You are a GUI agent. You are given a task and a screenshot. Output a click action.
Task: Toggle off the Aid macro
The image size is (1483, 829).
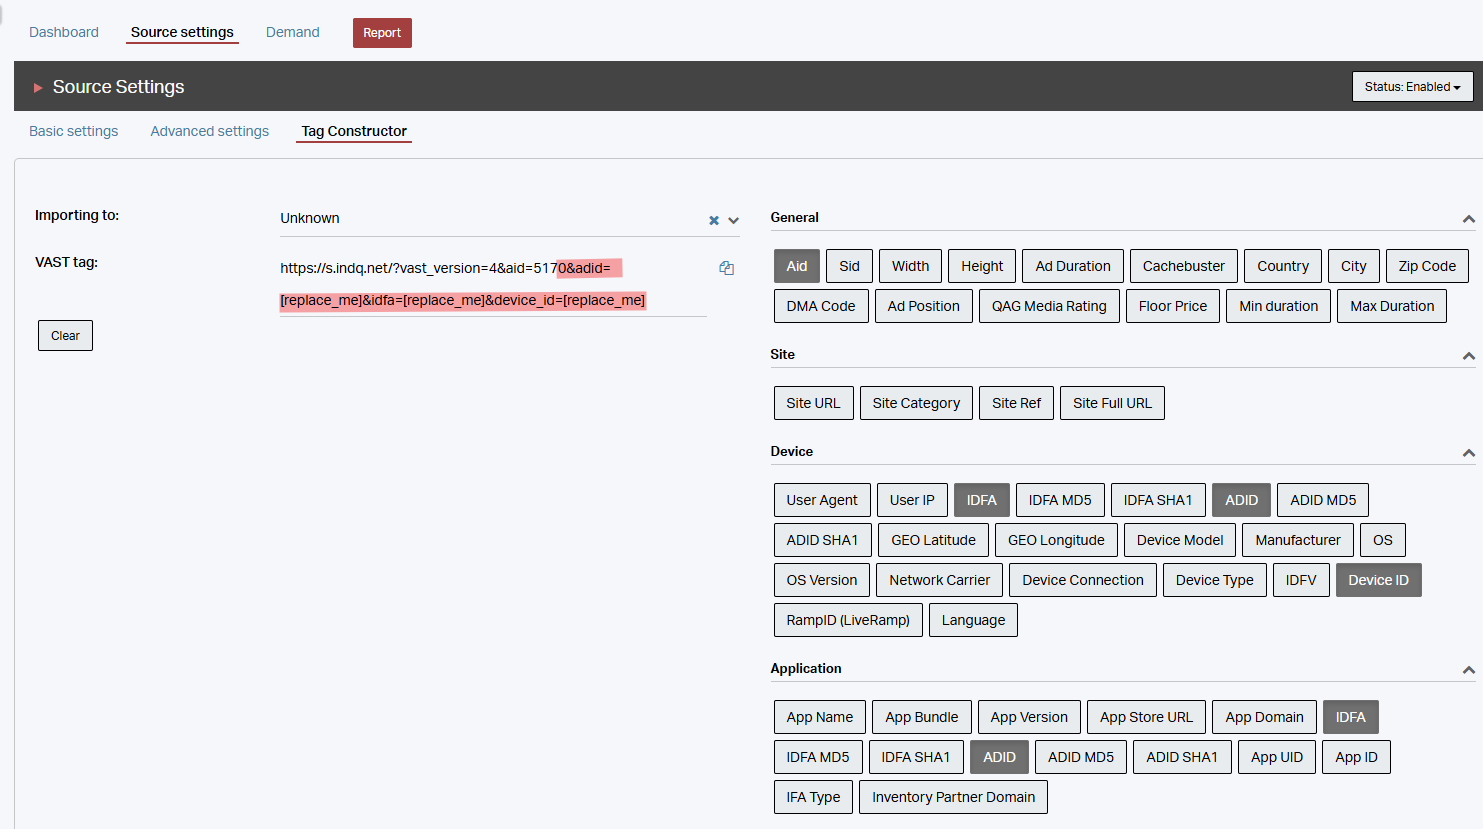796,266
